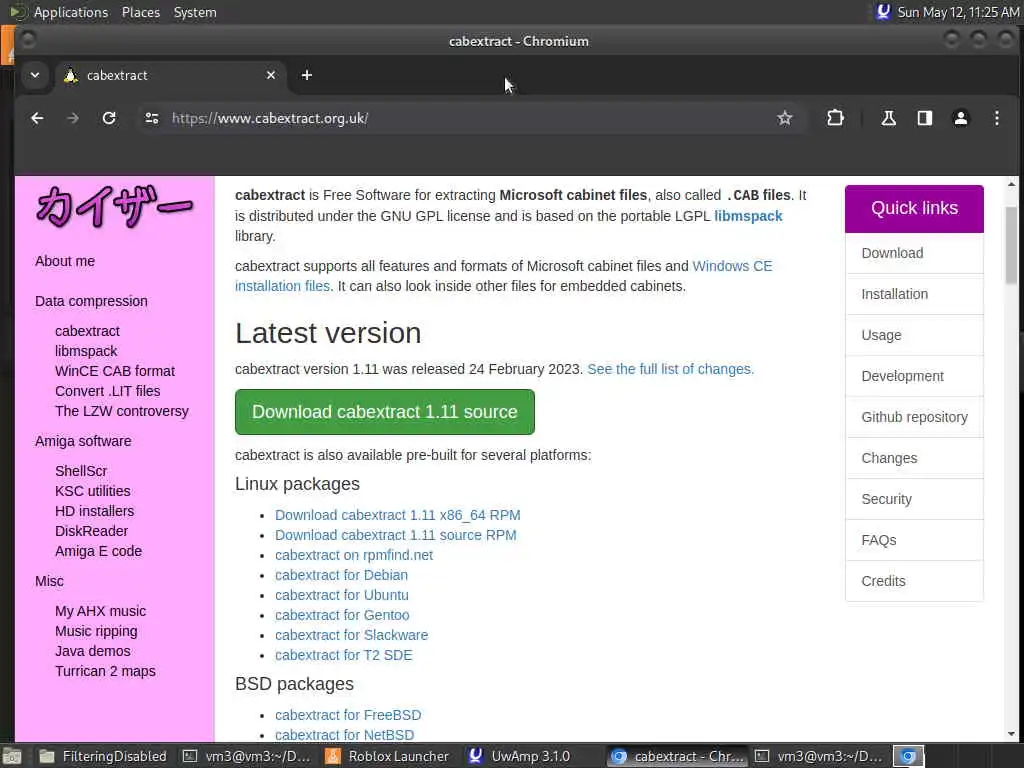Bookmark this page with the star icon
The height and width of the screenshot is (768, 1024).
click(x=784, y=118)
